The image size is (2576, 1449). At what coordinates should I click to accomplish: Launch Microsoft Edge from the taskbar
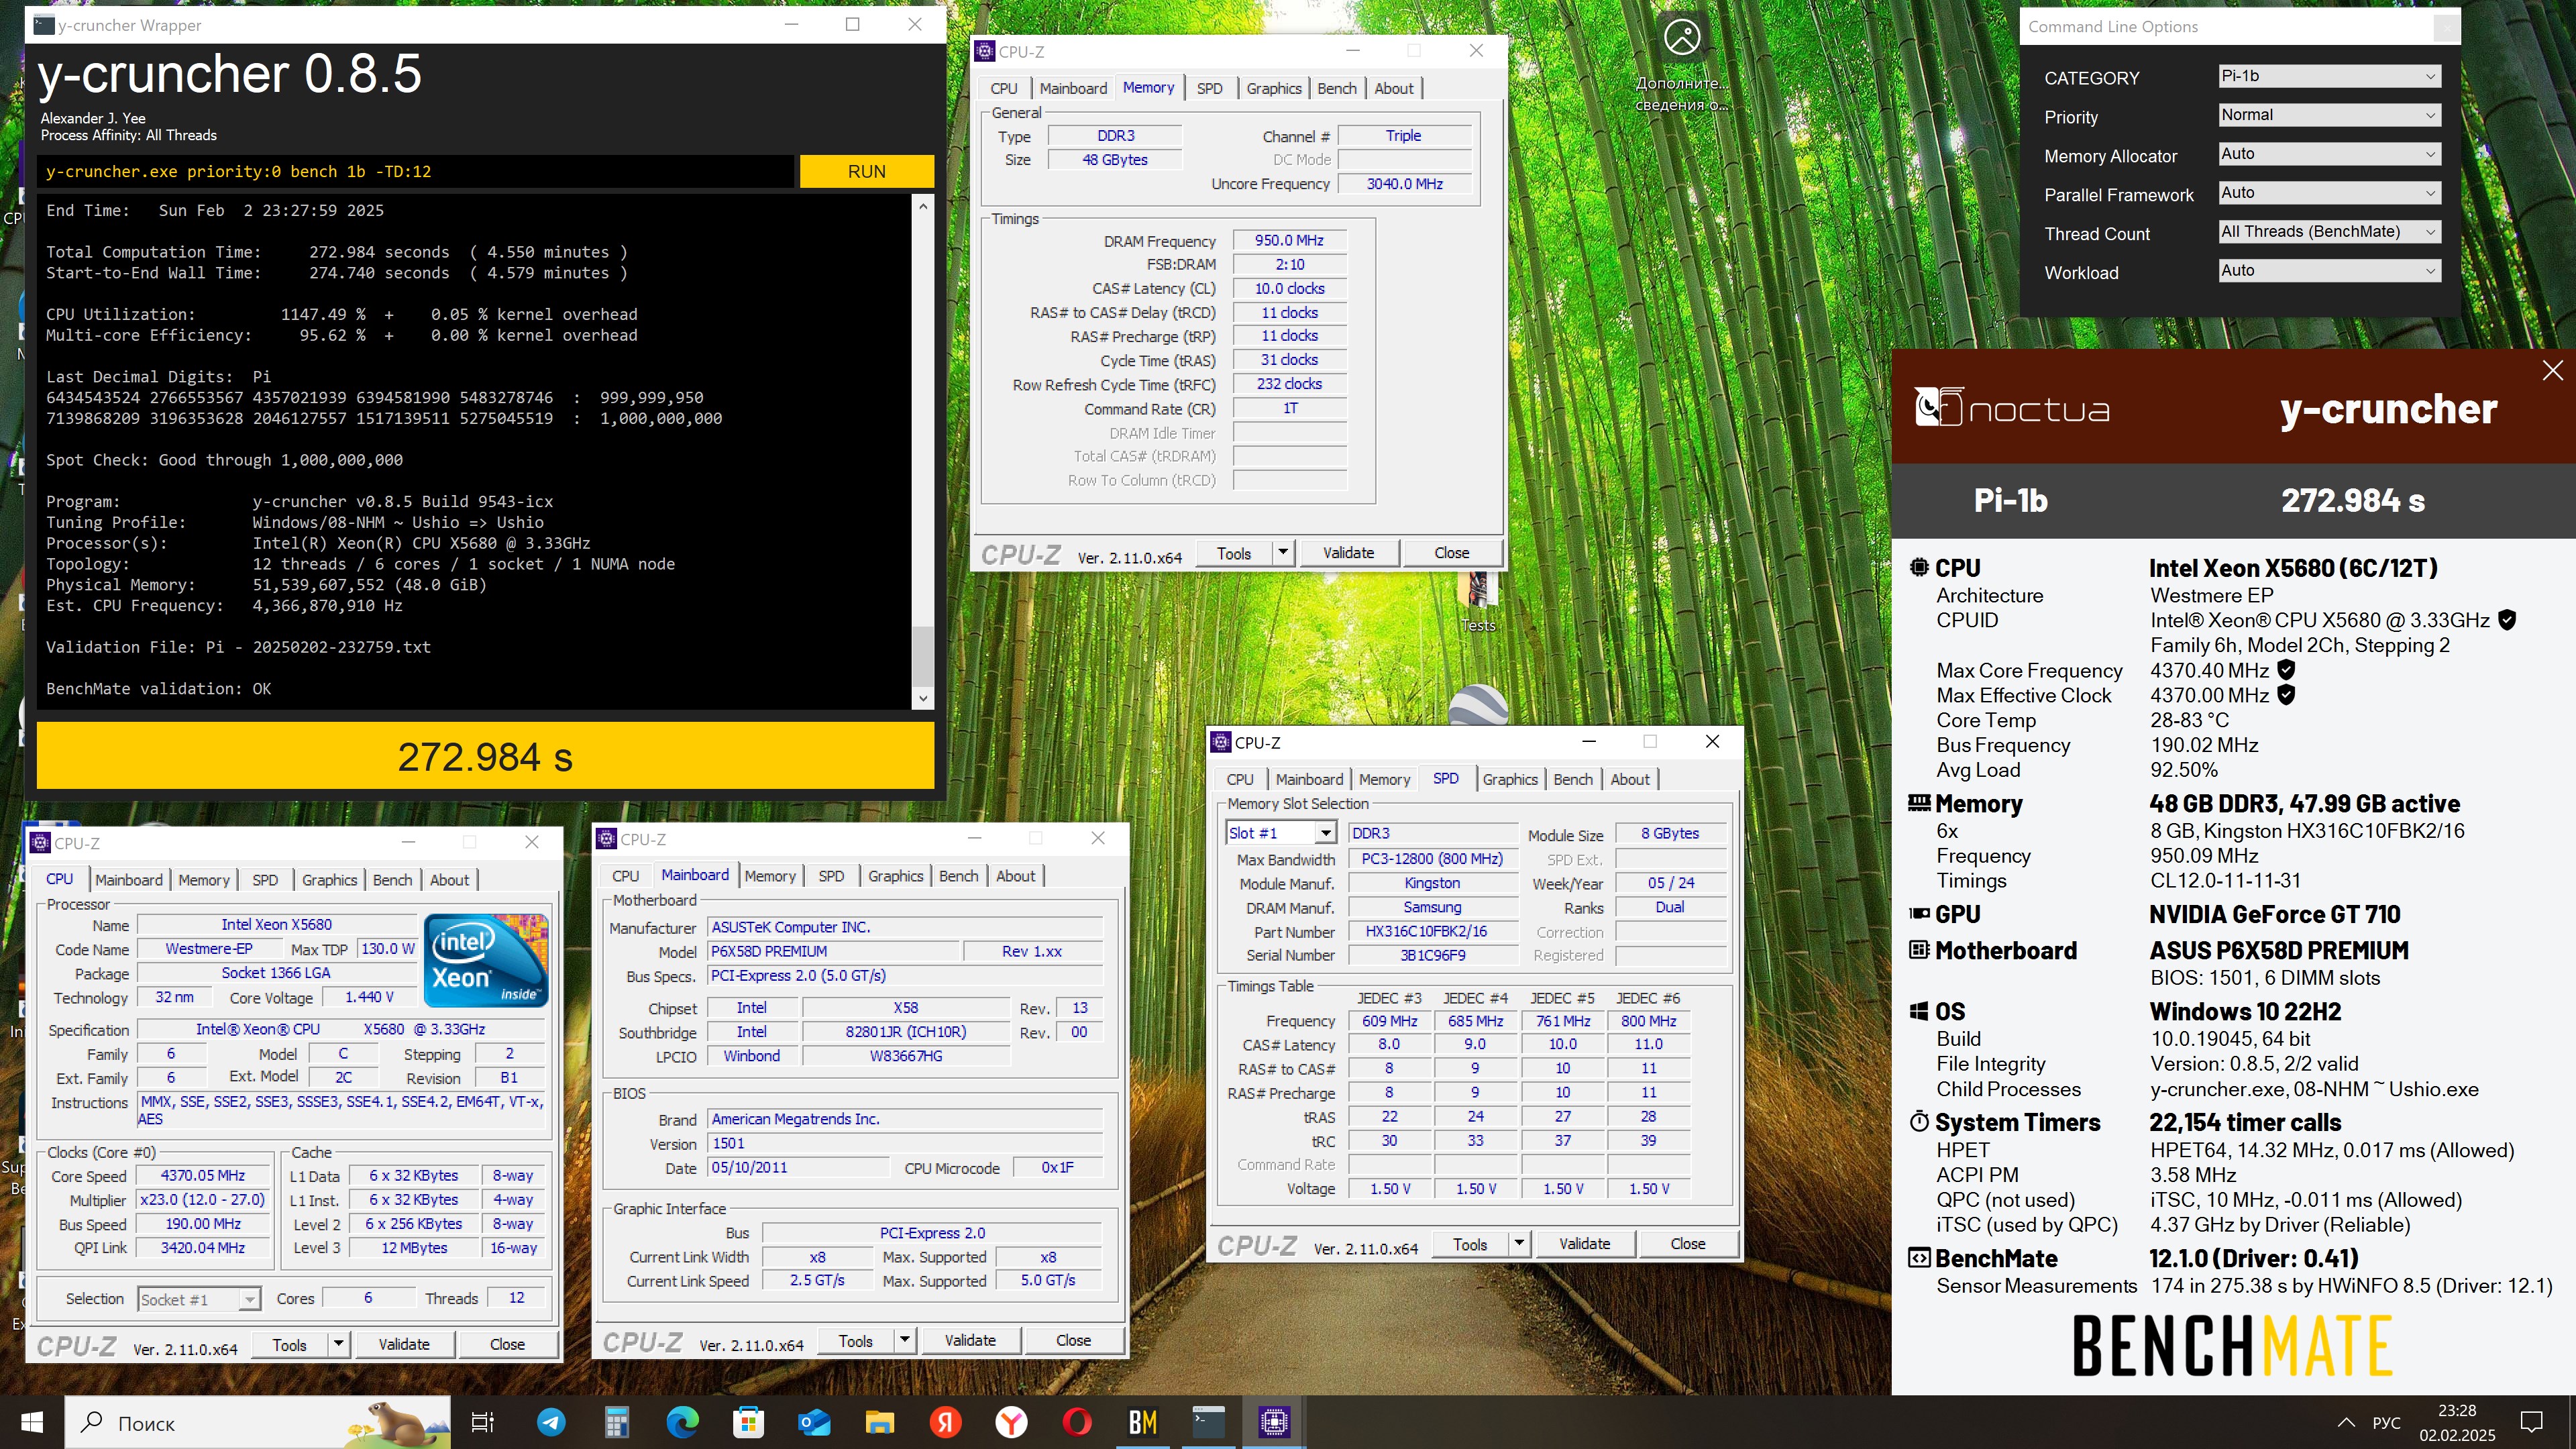tap(683, 1422)
